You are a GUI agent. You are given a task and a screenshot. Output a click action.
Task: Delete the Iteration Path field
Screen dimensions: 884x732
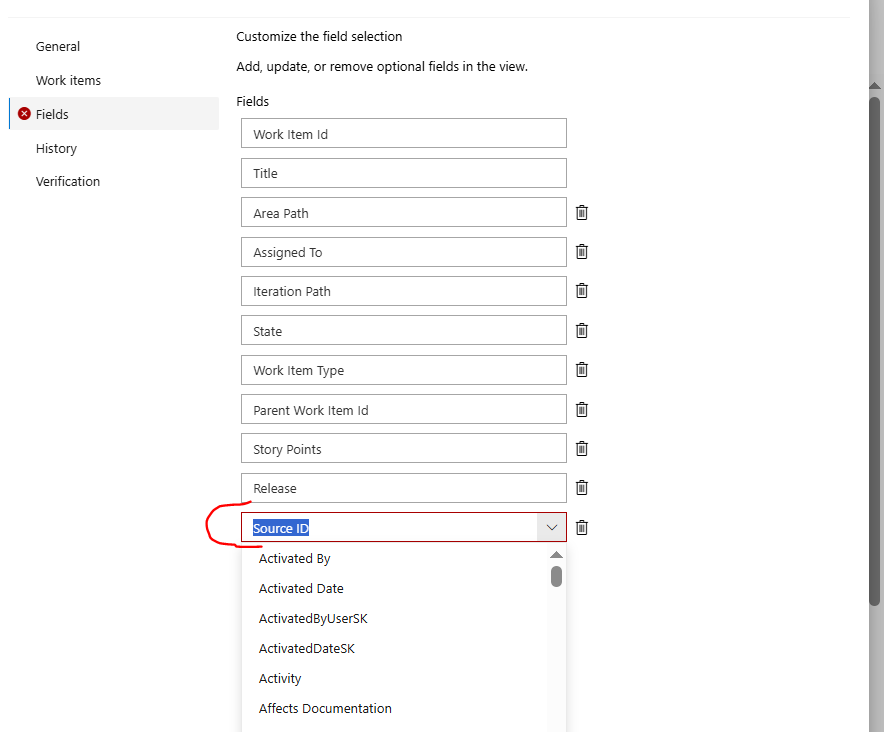coord(581,290)
